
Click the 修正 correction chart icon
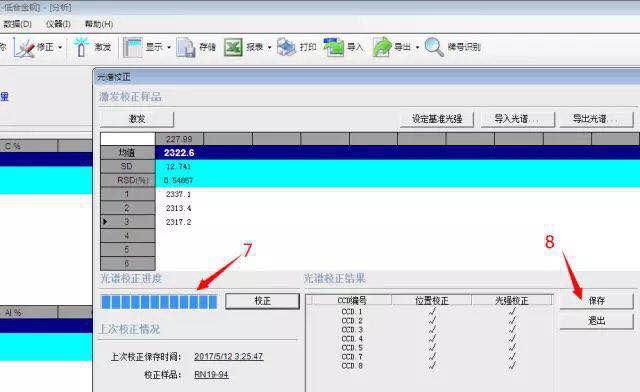pyautogui.click(x=24, y=47)
